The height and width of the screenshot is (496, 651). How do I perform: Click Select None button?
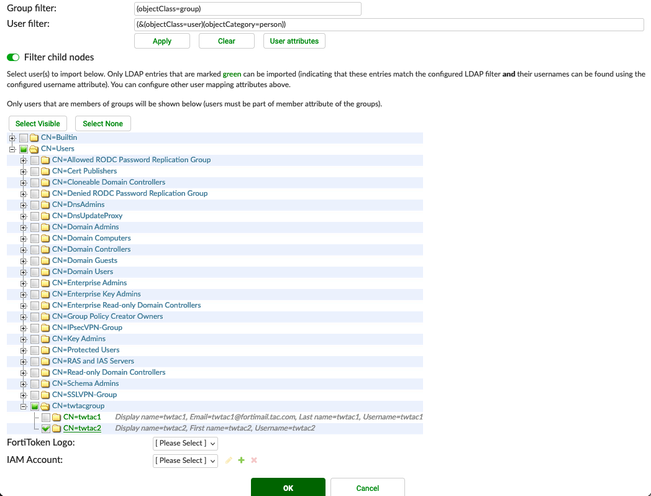[103, 124]
